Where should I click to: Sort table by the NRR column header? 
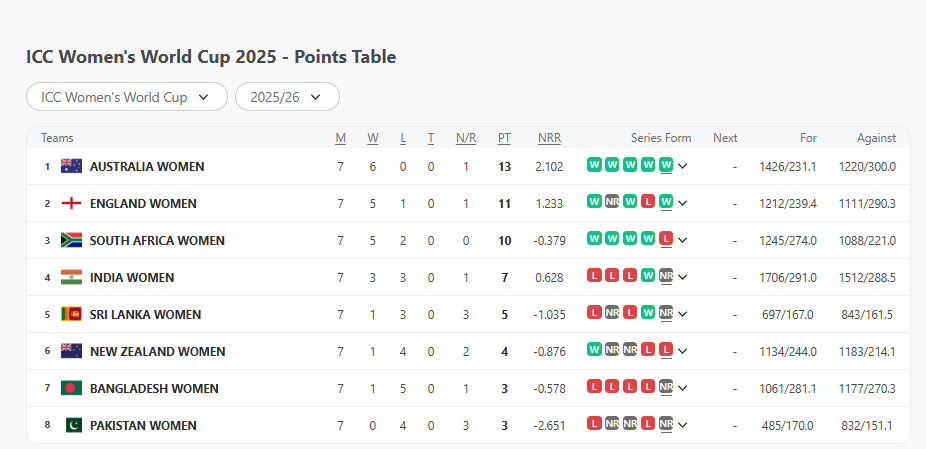click(549, 138)
